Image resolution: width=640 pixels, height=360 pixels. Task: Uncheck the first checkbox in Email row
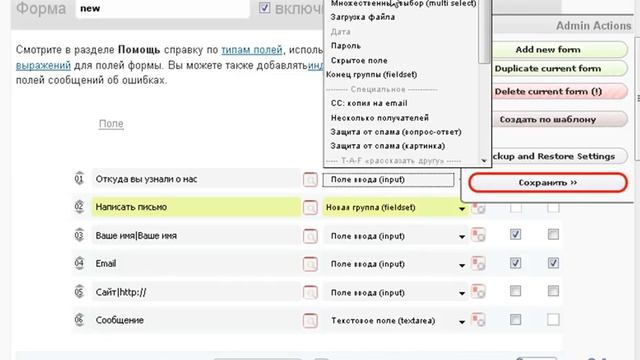tap(516, 263)
